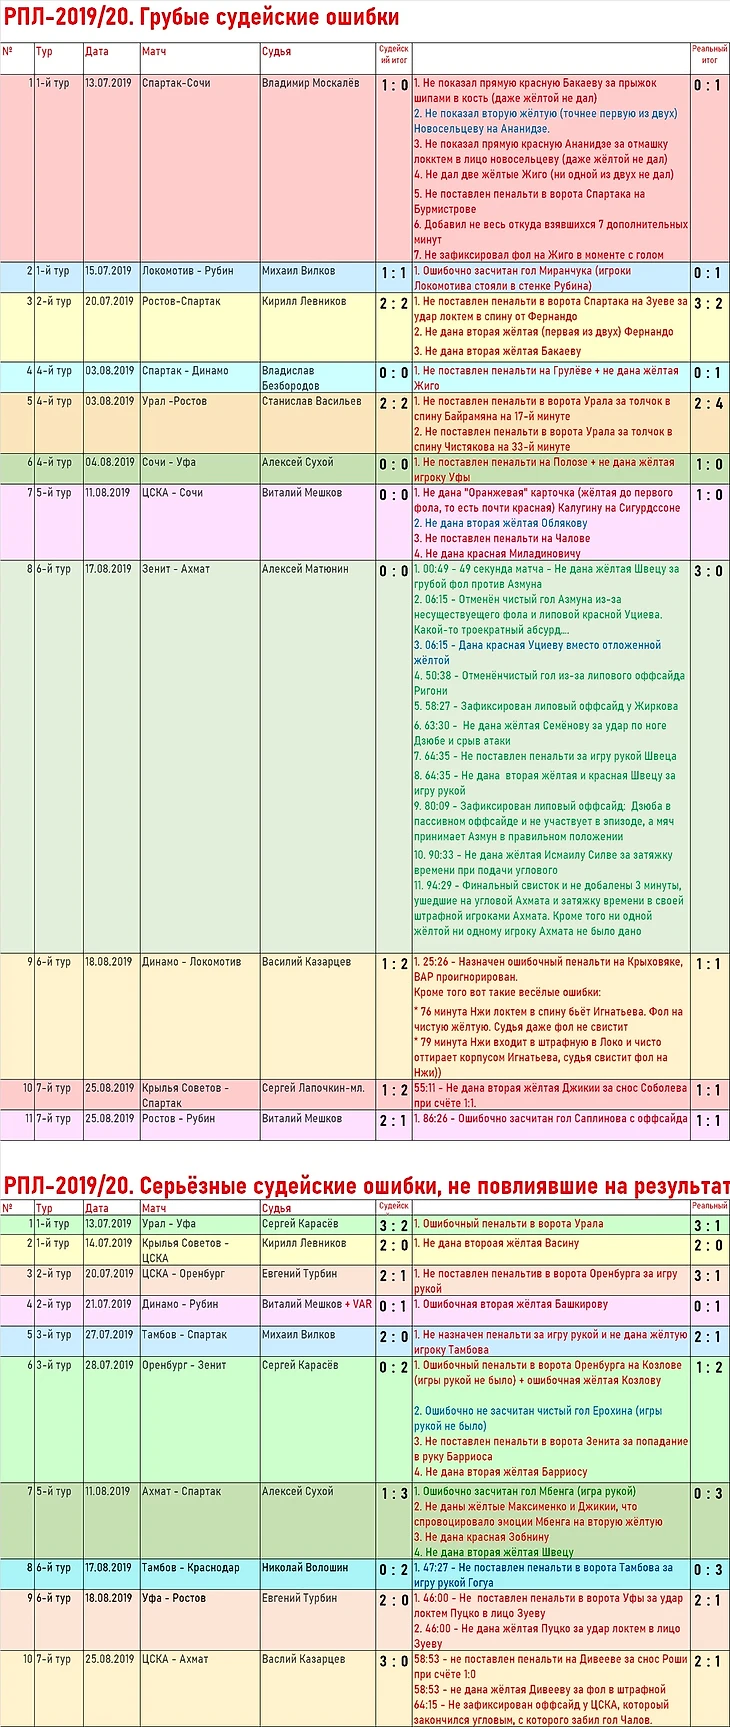Select the 'Урал -Ростов' match cell
The height and width of the screenshot is (1727, 730).
click(x=199, y=423)
